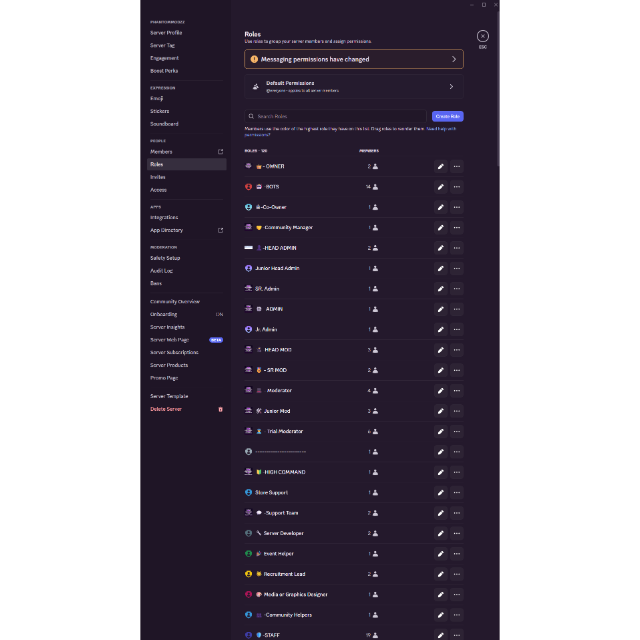
Task: Click the Search Roles input field
Action: pyautogui.click(x=336, y=116)
